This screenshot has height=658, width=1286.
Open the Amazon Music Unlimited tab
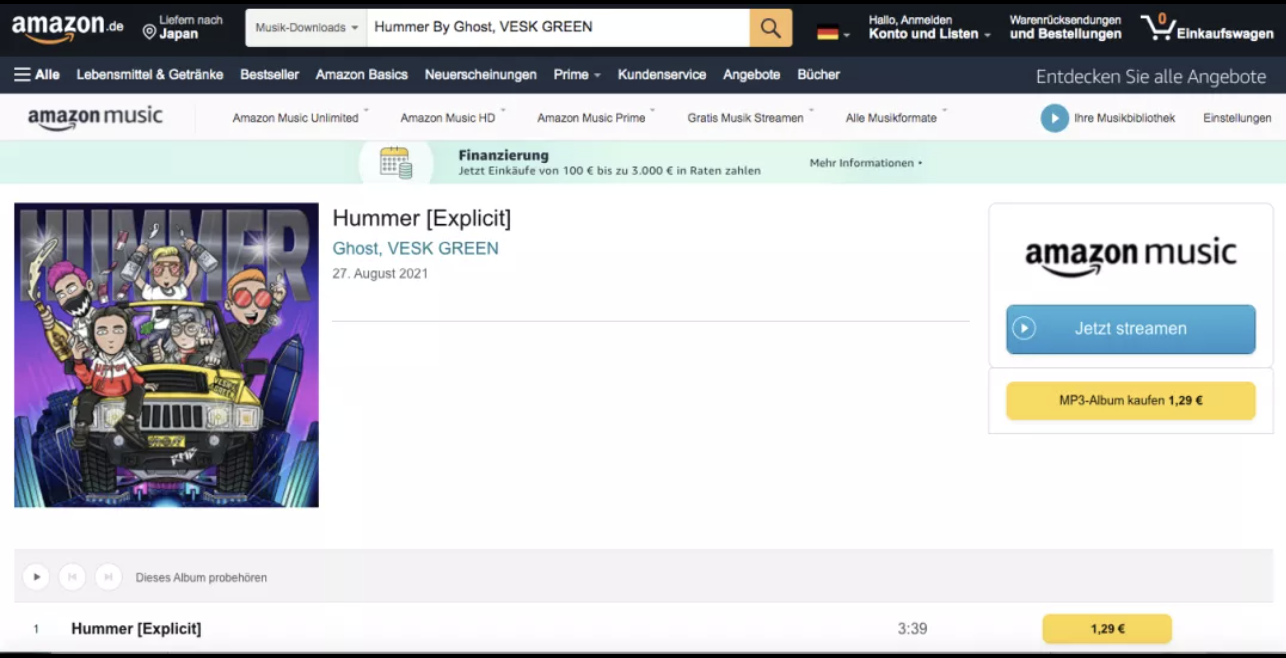tap(295, 118)
